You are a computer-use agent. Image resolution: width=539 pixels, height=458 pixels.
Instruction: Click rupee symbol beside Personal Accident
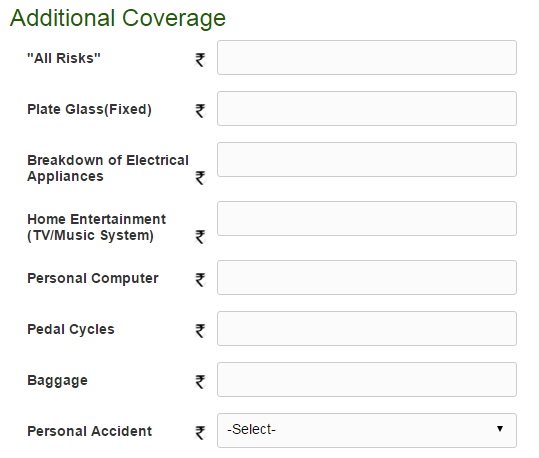[x=200, y=433]
